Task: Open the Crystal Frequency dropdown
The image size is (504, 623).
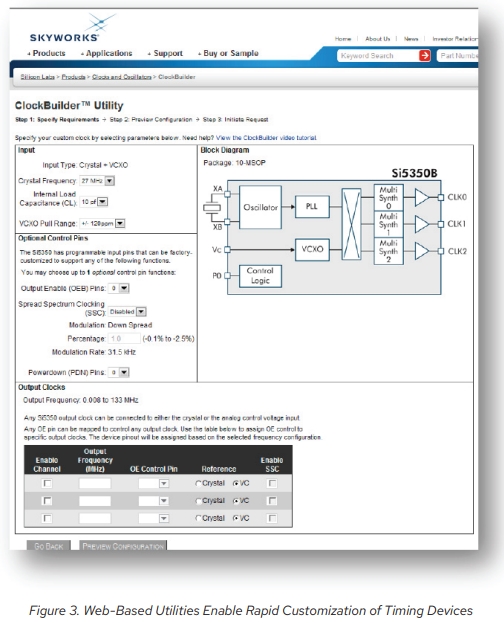Action: click(110, 181)
